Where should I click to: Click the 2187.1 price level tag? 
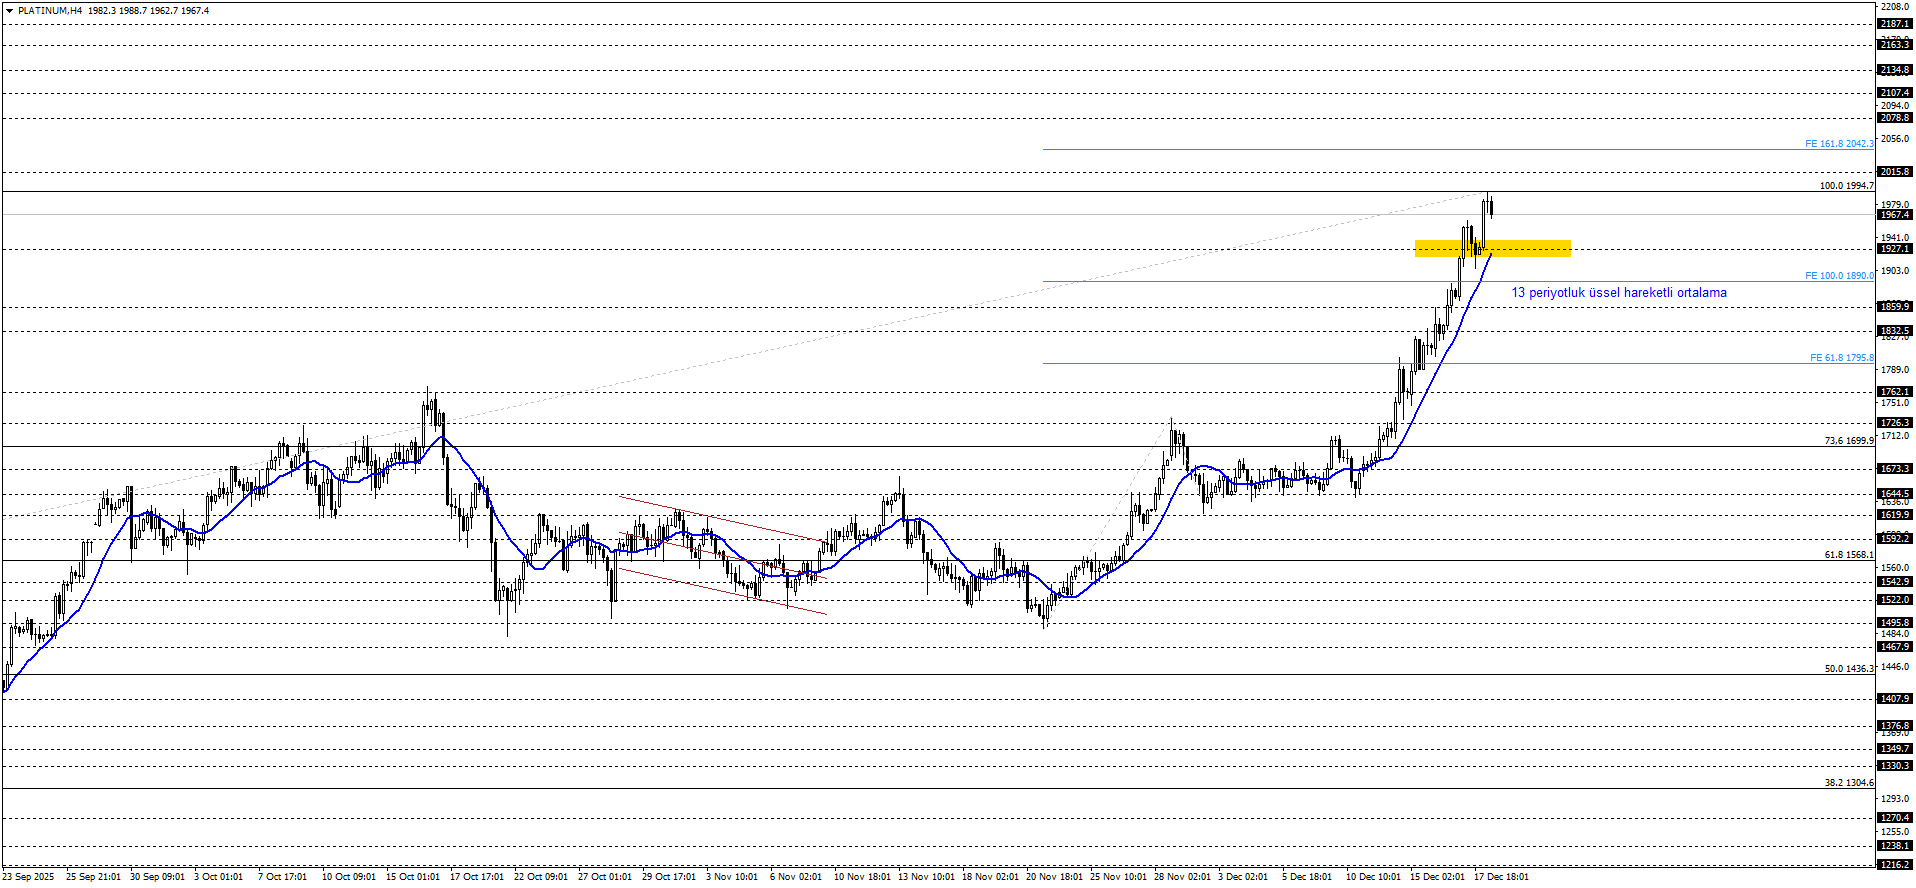1894,24
